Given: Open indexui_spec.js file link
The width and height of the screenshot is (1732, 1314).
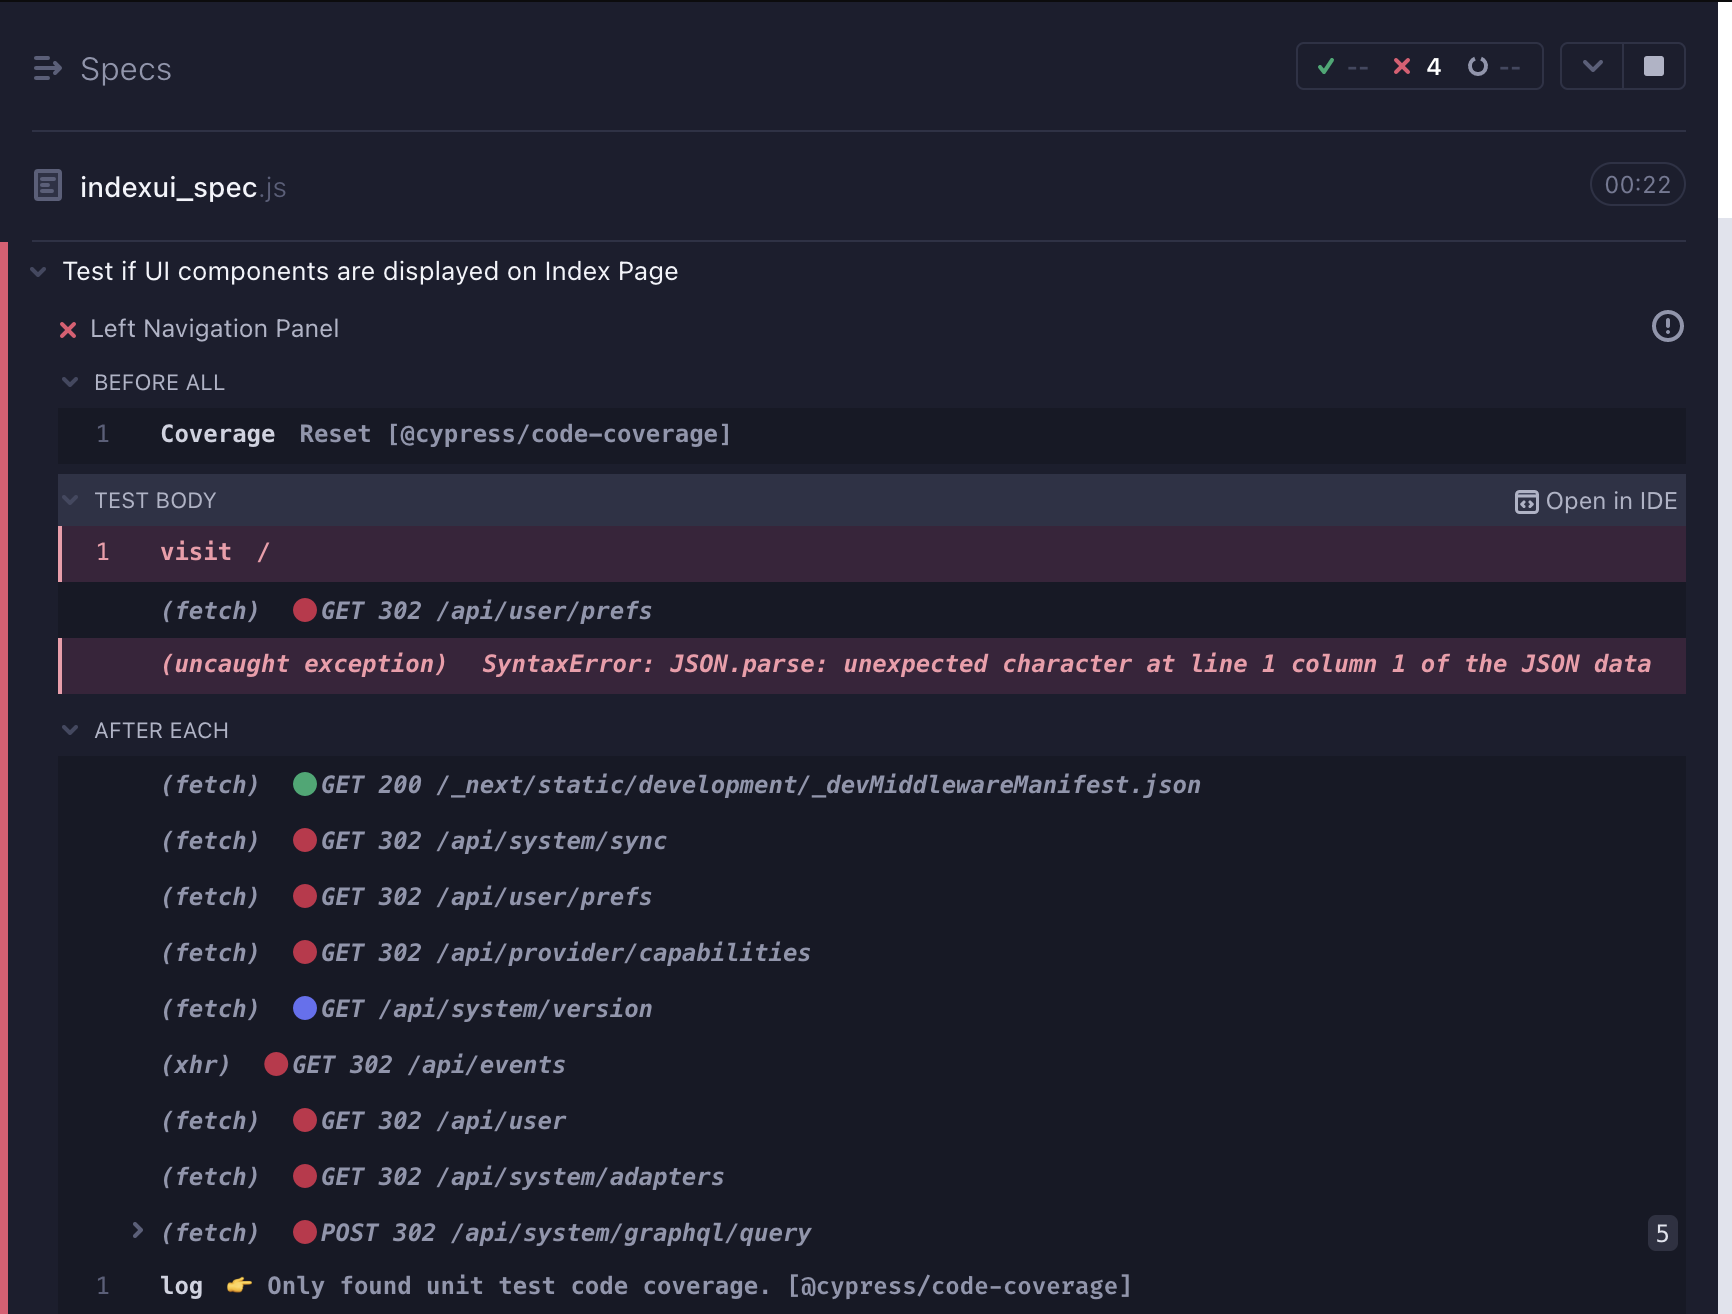Looking at the screenshot, I should (183, 187).
